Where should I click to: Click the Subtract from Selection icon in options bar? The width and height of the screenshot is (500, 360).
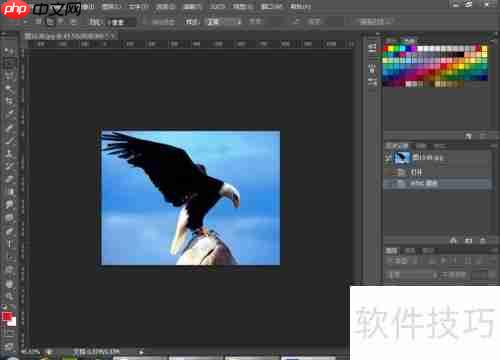coord(61,22)
